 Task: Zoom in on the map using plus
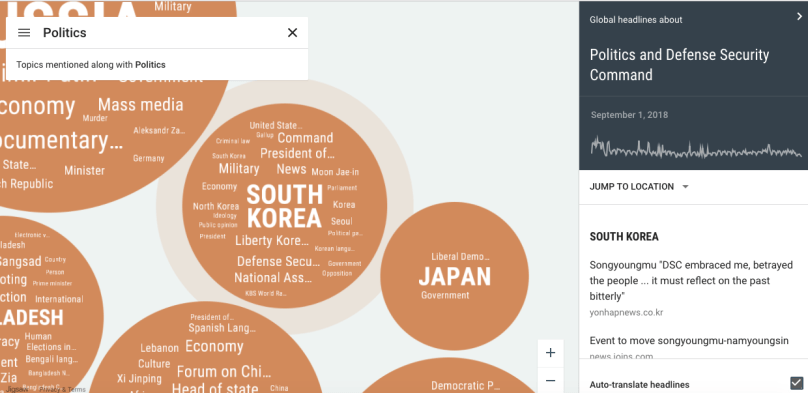[x=550, y=353]
